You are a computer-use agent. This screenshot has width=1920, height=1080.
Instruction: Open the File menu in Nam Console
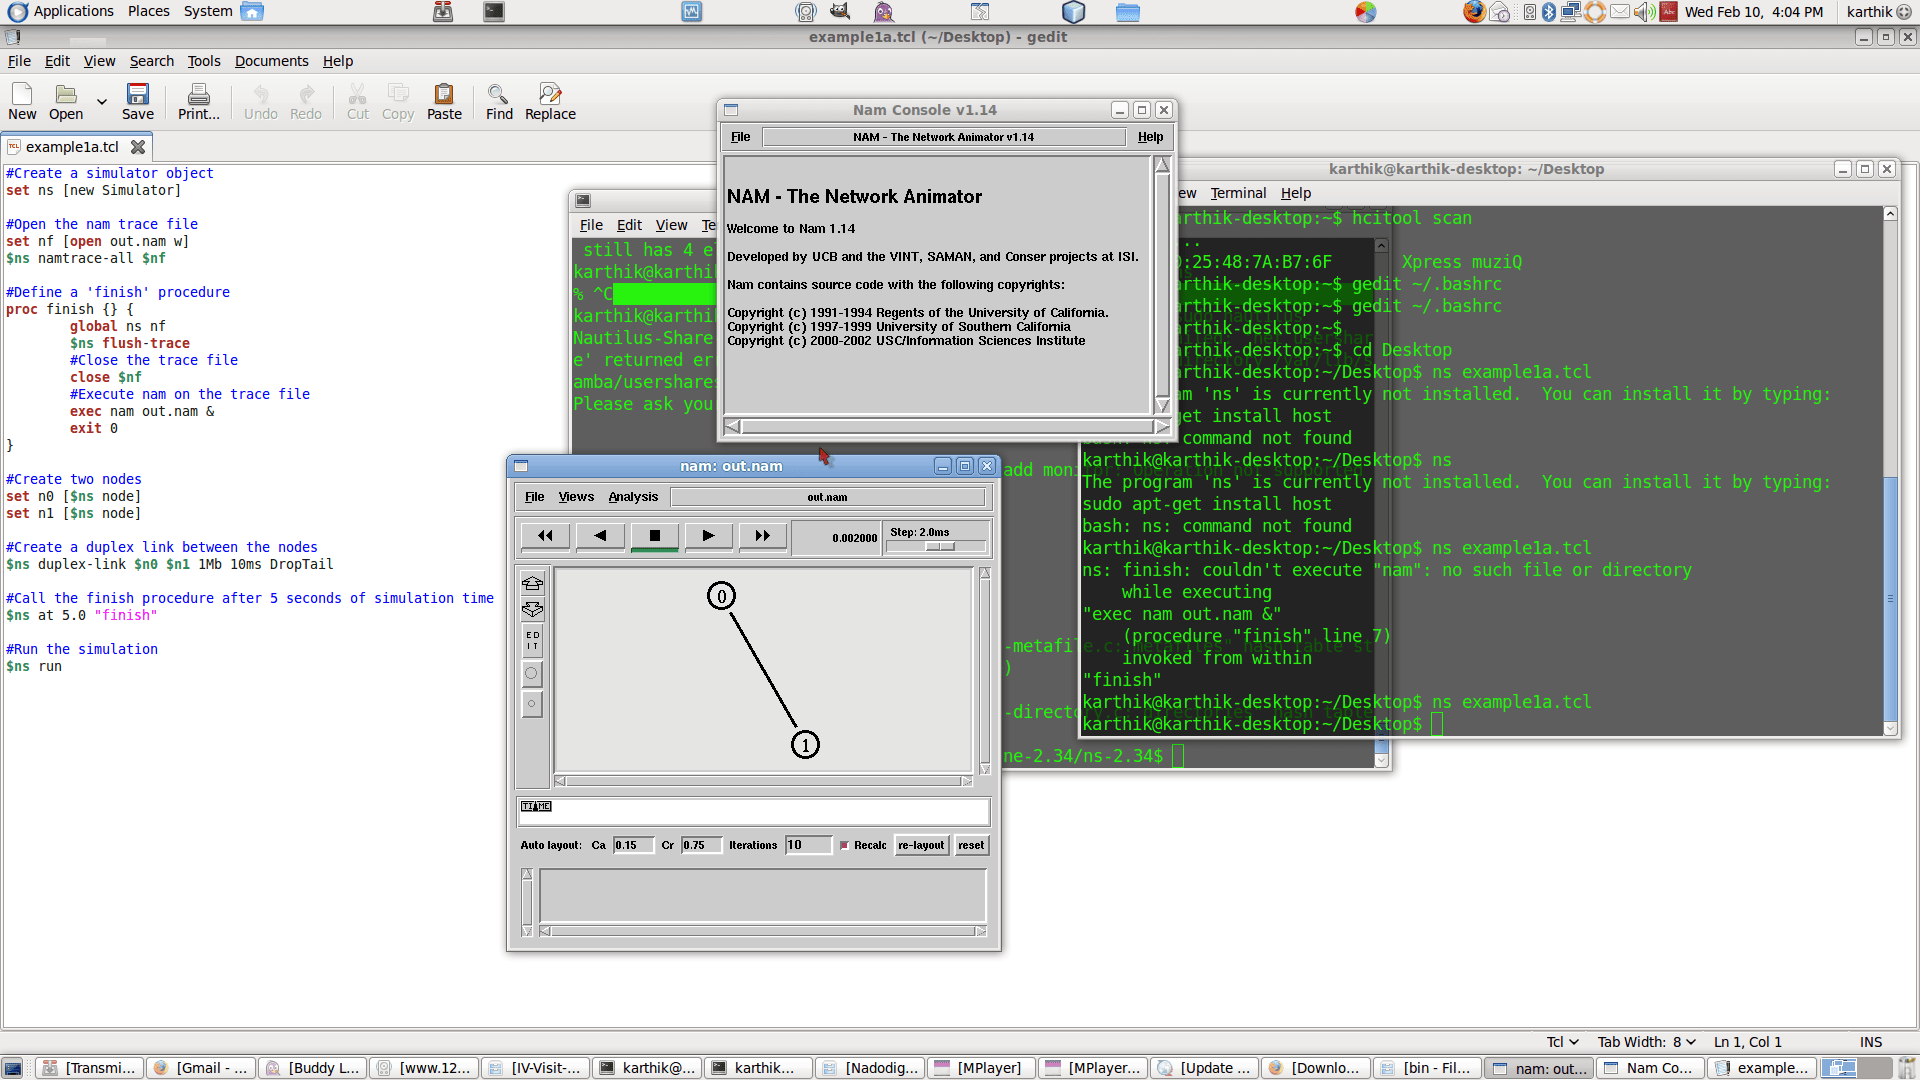point(741,137)
